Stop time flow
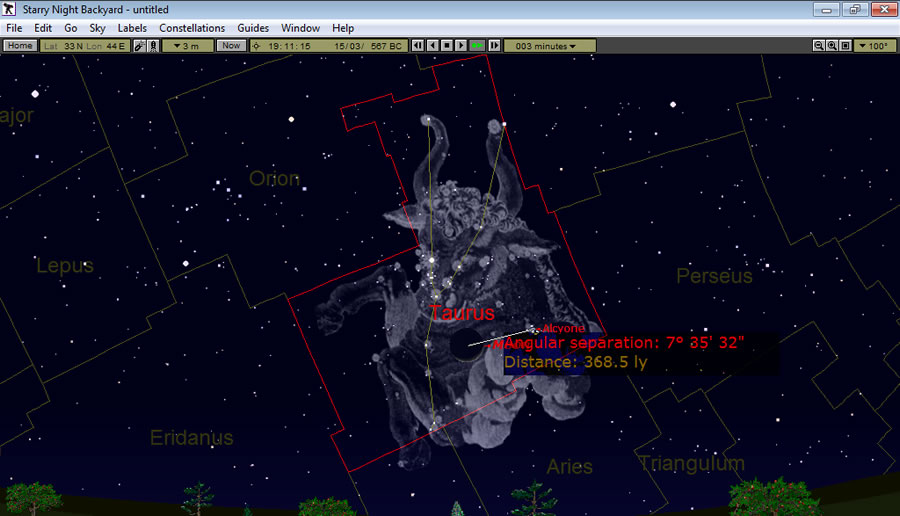Viewport: 900px width, 516px height. [447, 46]
